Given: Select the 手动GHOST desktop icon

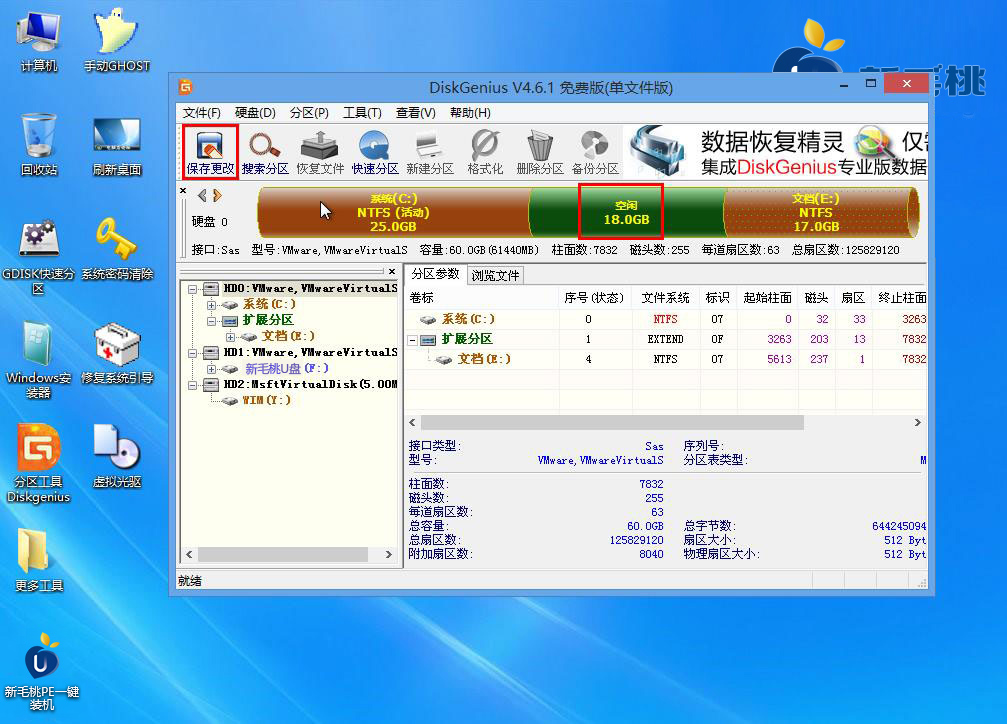Looking at the screenshot, I should point(116,42).
